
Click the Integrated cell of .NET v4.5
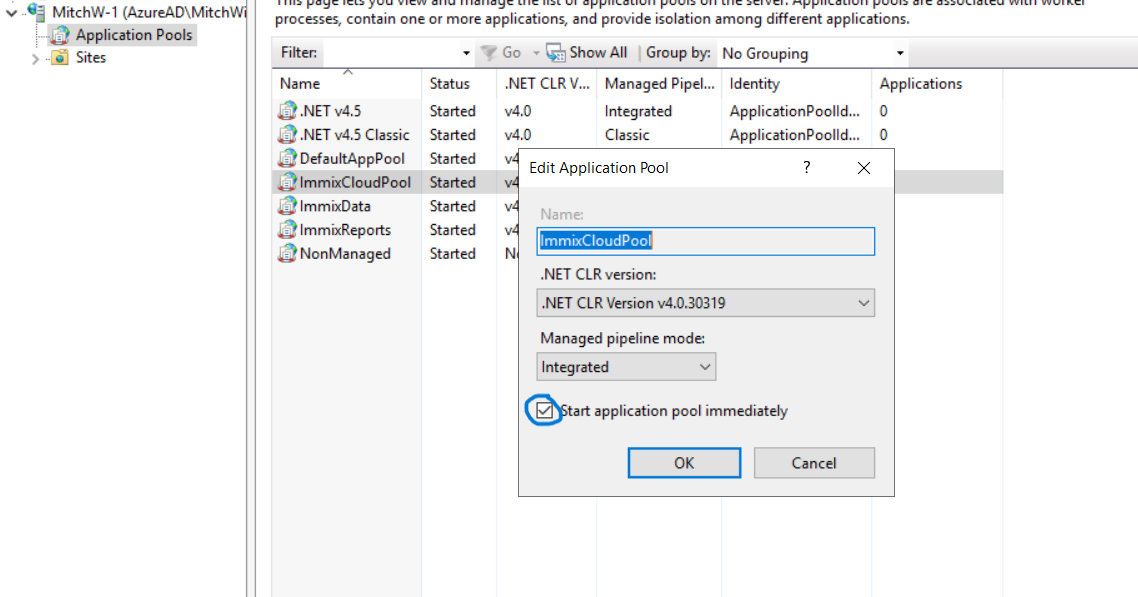[x=638, y=111]
